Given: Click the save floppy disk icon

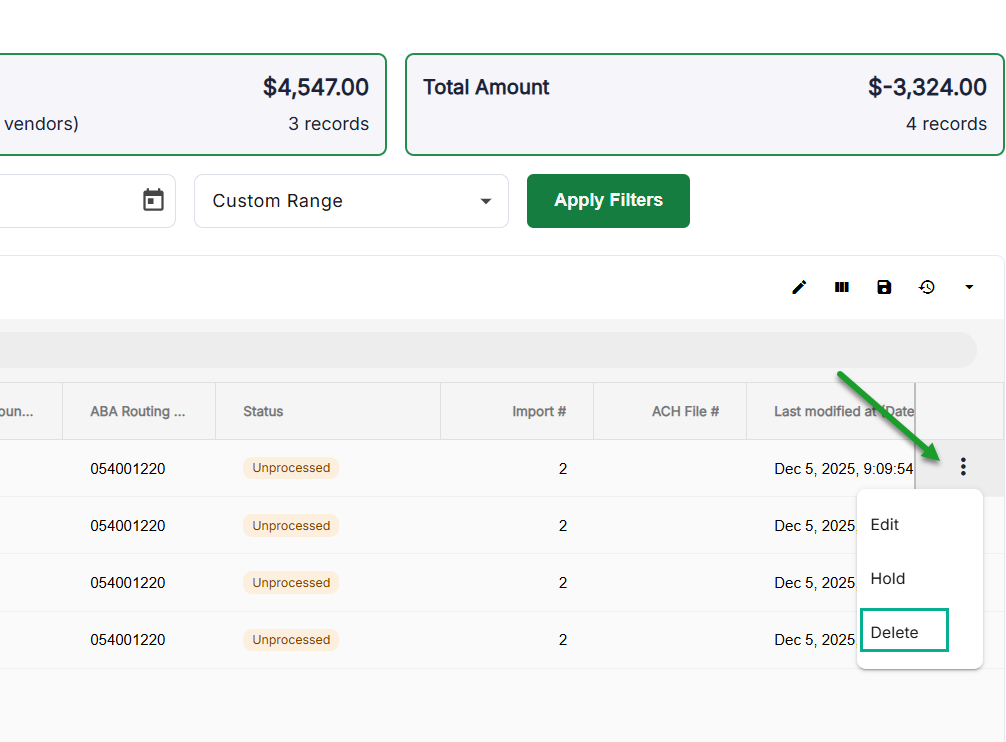Looking at the screenshot, I should [x=884, y=288].
